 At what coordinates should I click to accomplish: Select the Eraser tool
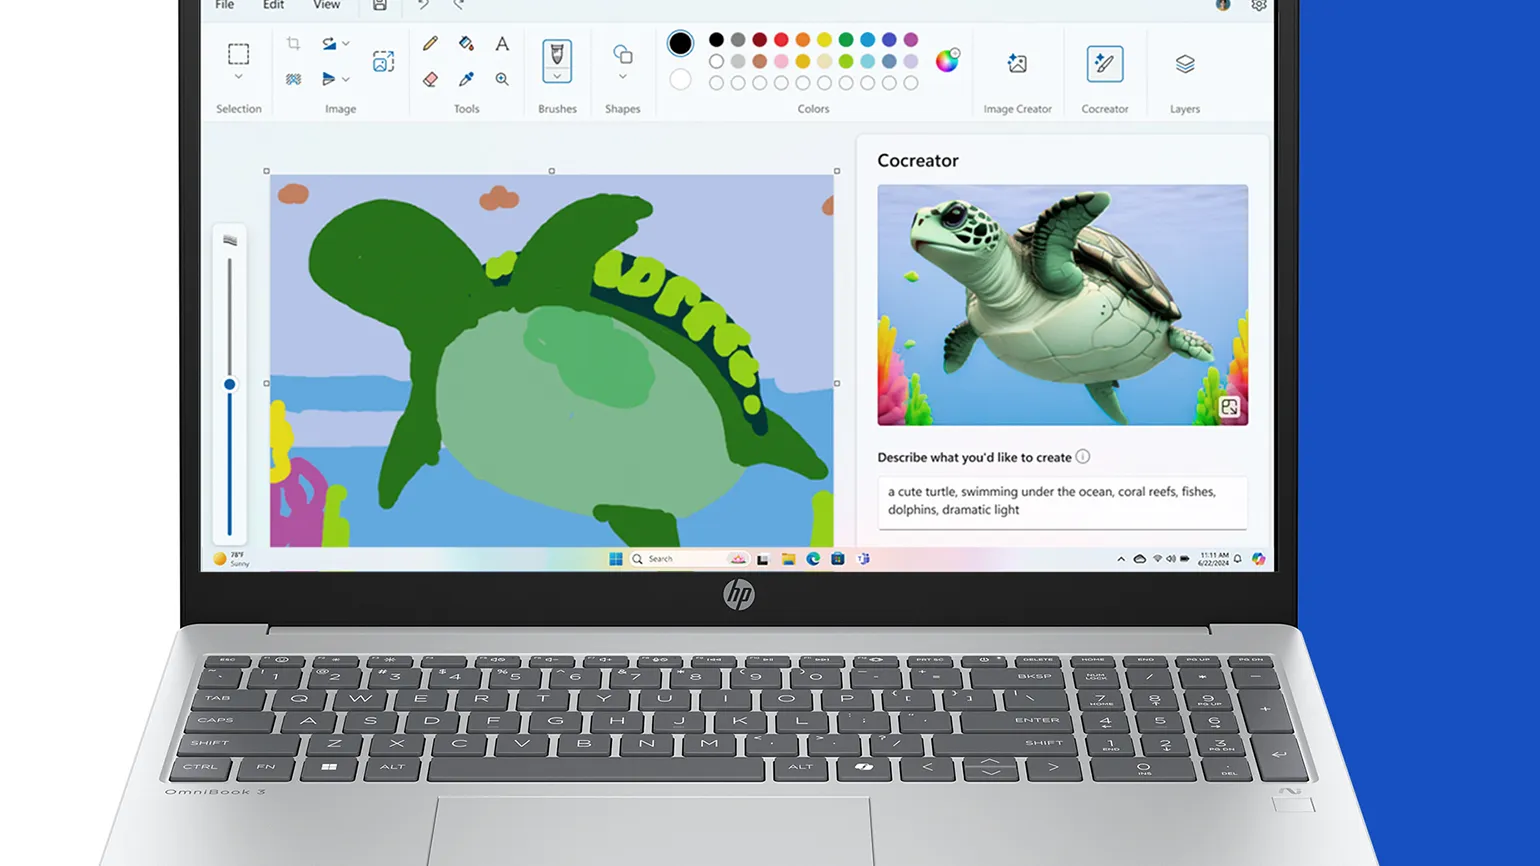pos(430,79)
